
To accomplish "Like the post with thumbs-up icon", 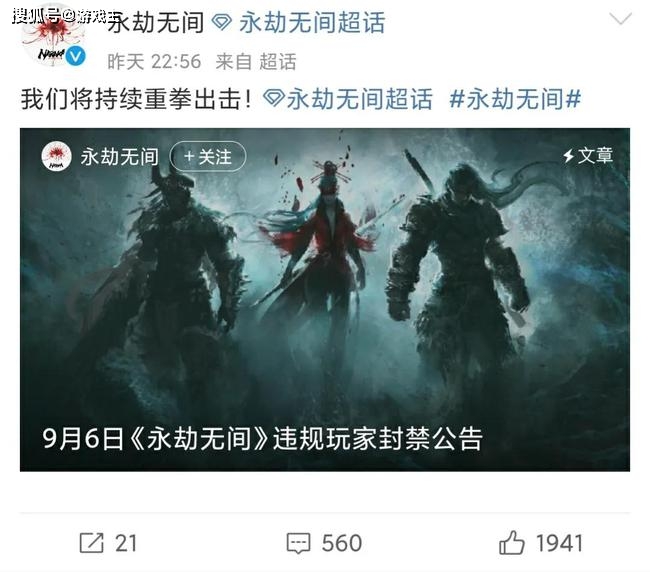I will (512, 542).
